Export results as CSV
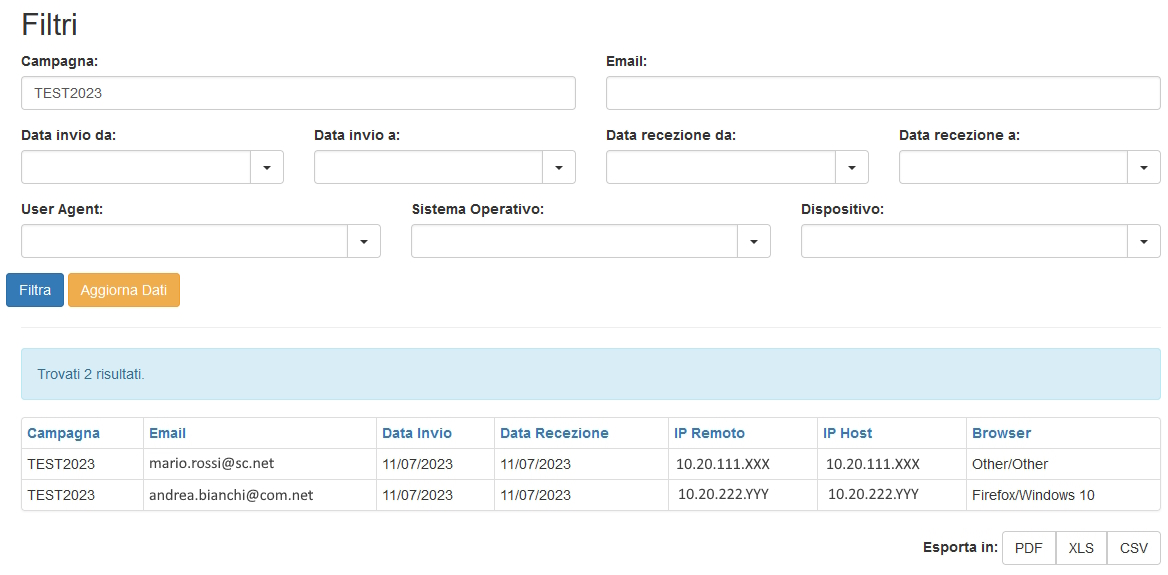The image size is (1168, 575). 1134,548
